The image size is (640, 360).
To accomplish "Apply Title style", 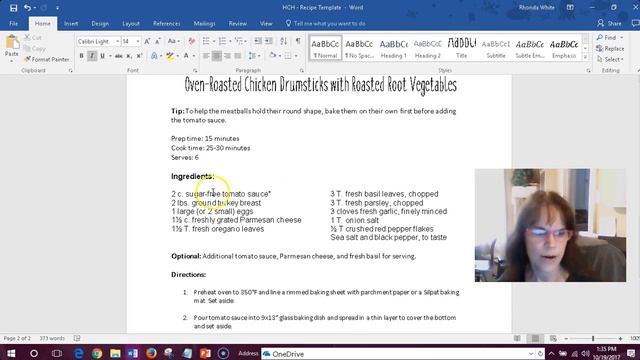I will click(x=462, y=48).
